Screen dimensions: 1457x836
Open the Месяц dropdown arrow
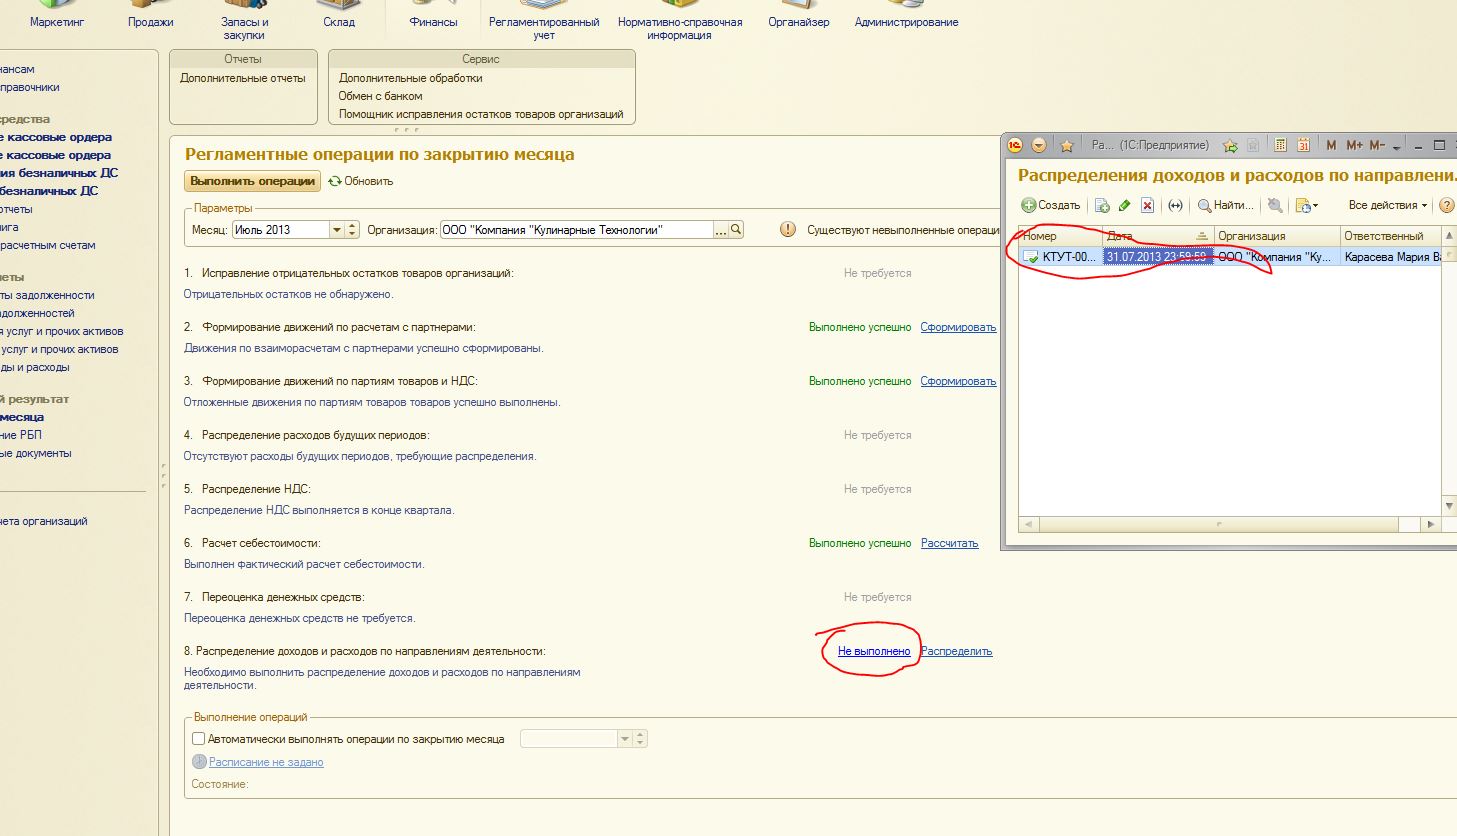click(x=337, y=230)
